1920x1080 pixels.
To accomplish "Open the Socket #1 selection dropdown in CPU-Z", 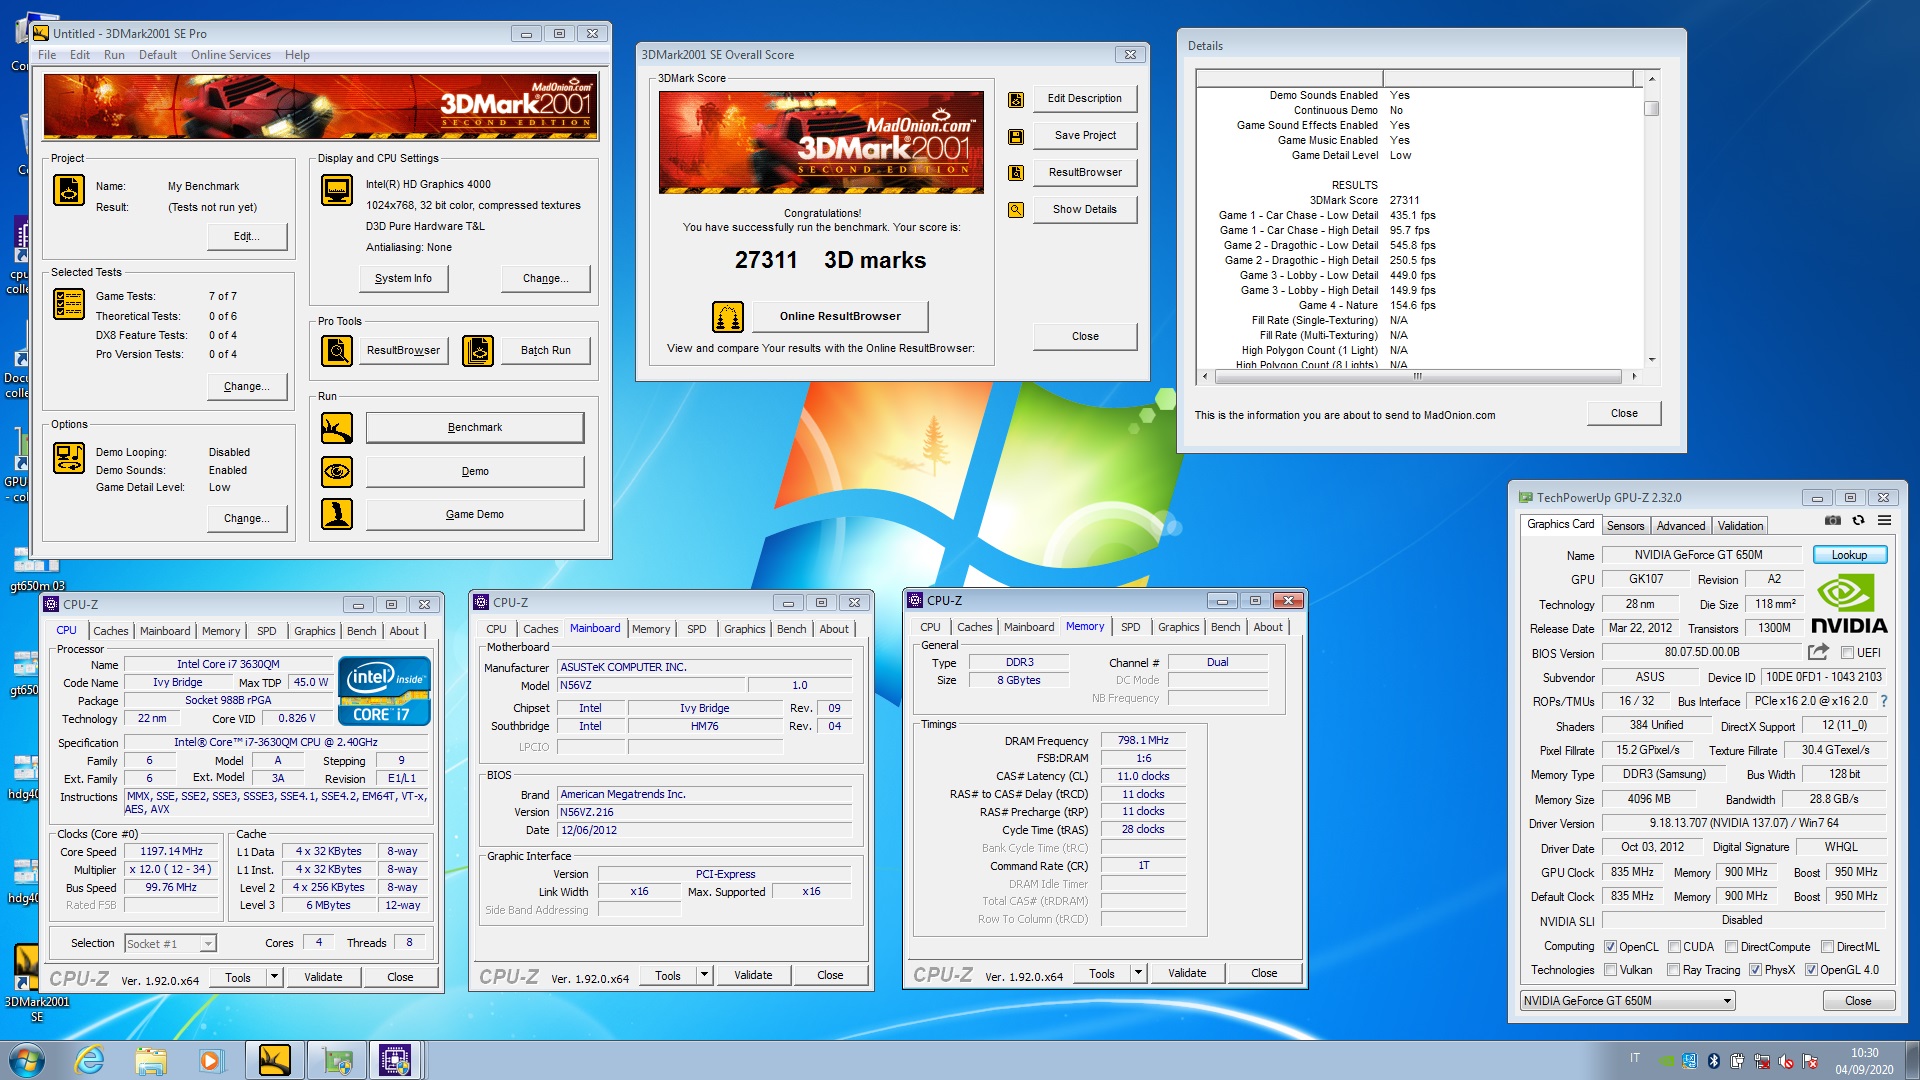I will pos(170,944).
